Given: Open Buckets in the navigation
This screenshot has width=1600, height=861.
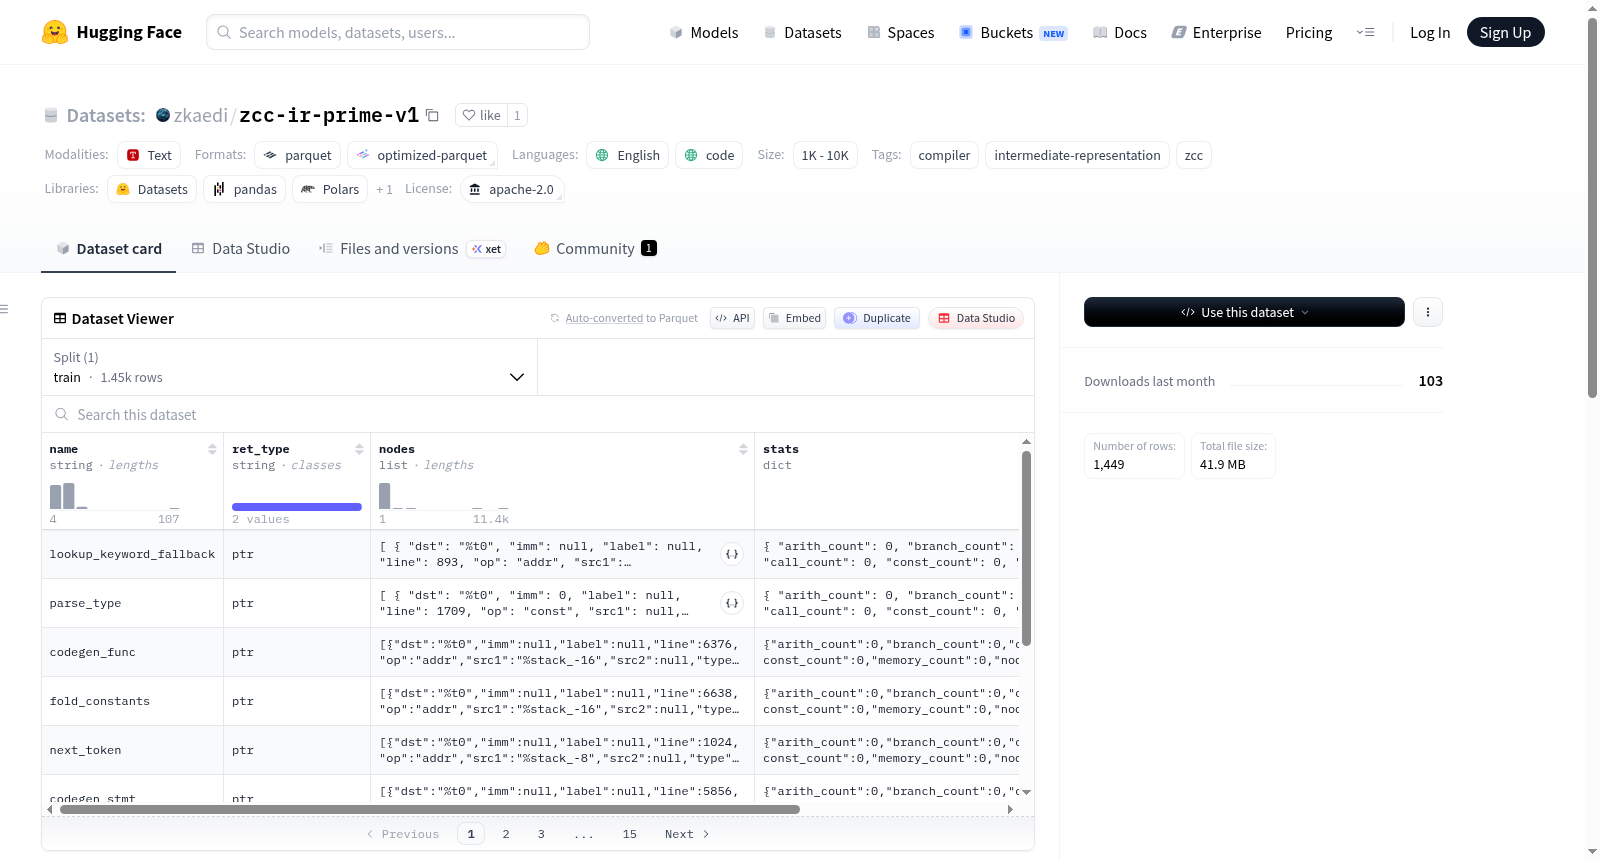Looking at the screenshot, I should [x=1013, y=33].
